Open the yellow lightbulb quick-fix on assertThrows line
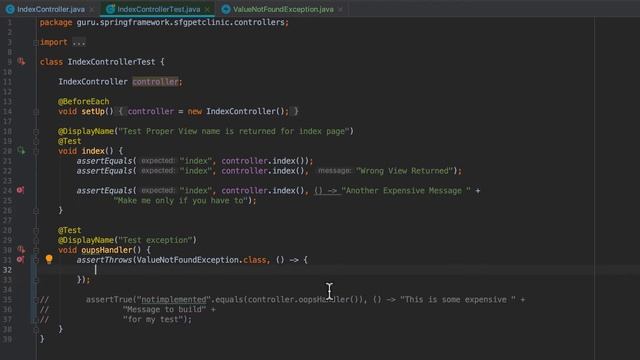 click(x=49, y=259)
